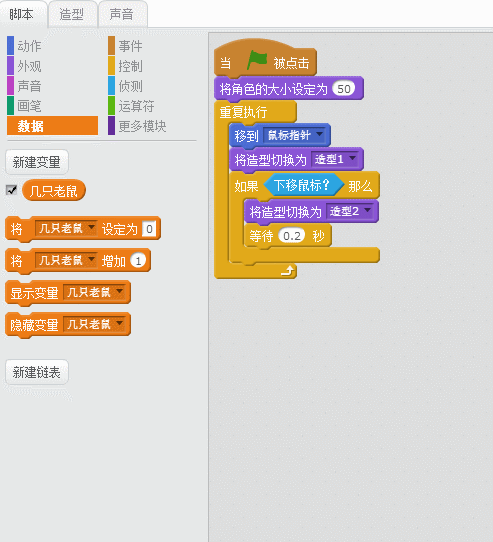Click the green flag on the hat block

click(x=257, y=60)
